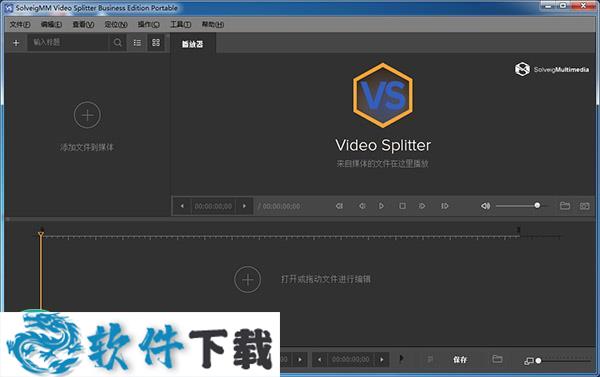Screen dimensions: 600x377
Task: Decrease second bottom time field with left arrow
Action: point(320,359)
